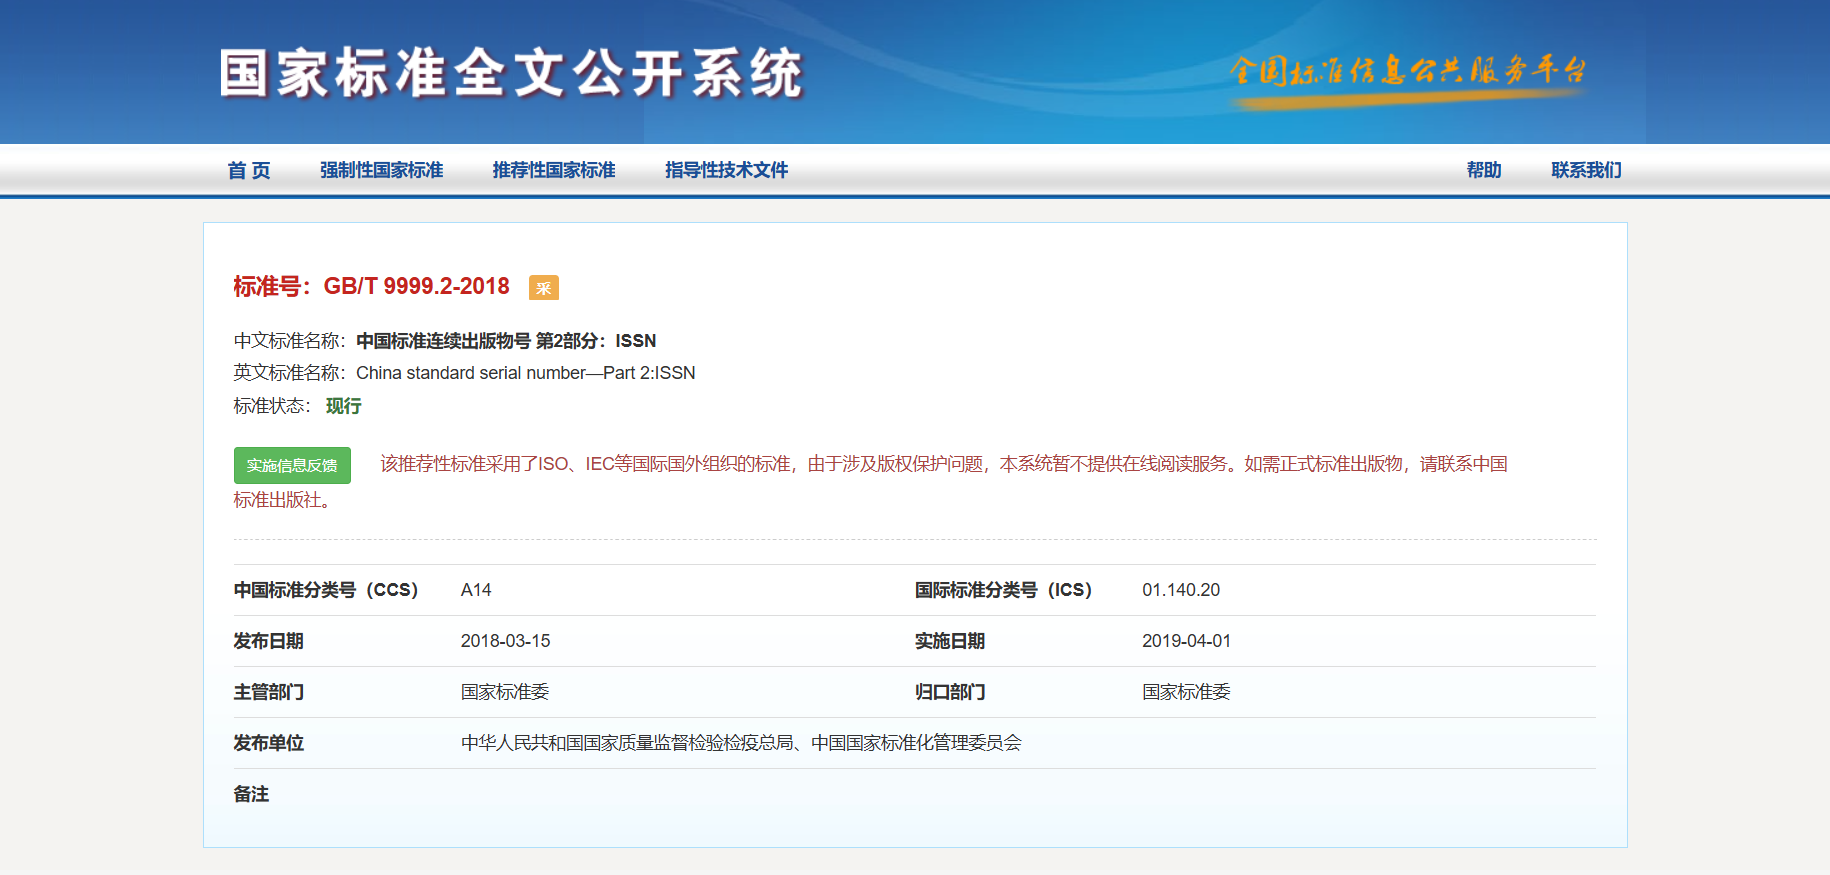
Task: Select 指导性技术文件 in the navigation bar
Action: pos(726,170)
